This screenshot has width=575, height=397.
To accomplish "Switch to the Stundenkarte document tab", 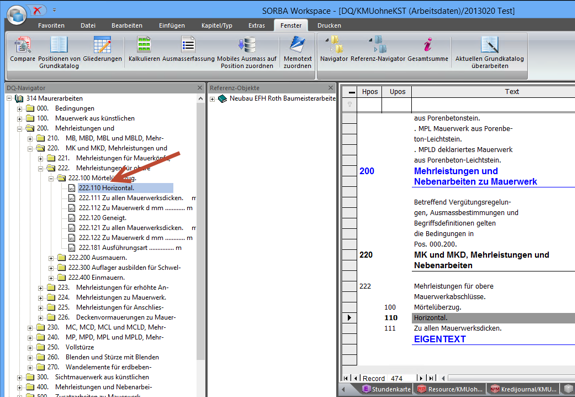I will [387, 389].
